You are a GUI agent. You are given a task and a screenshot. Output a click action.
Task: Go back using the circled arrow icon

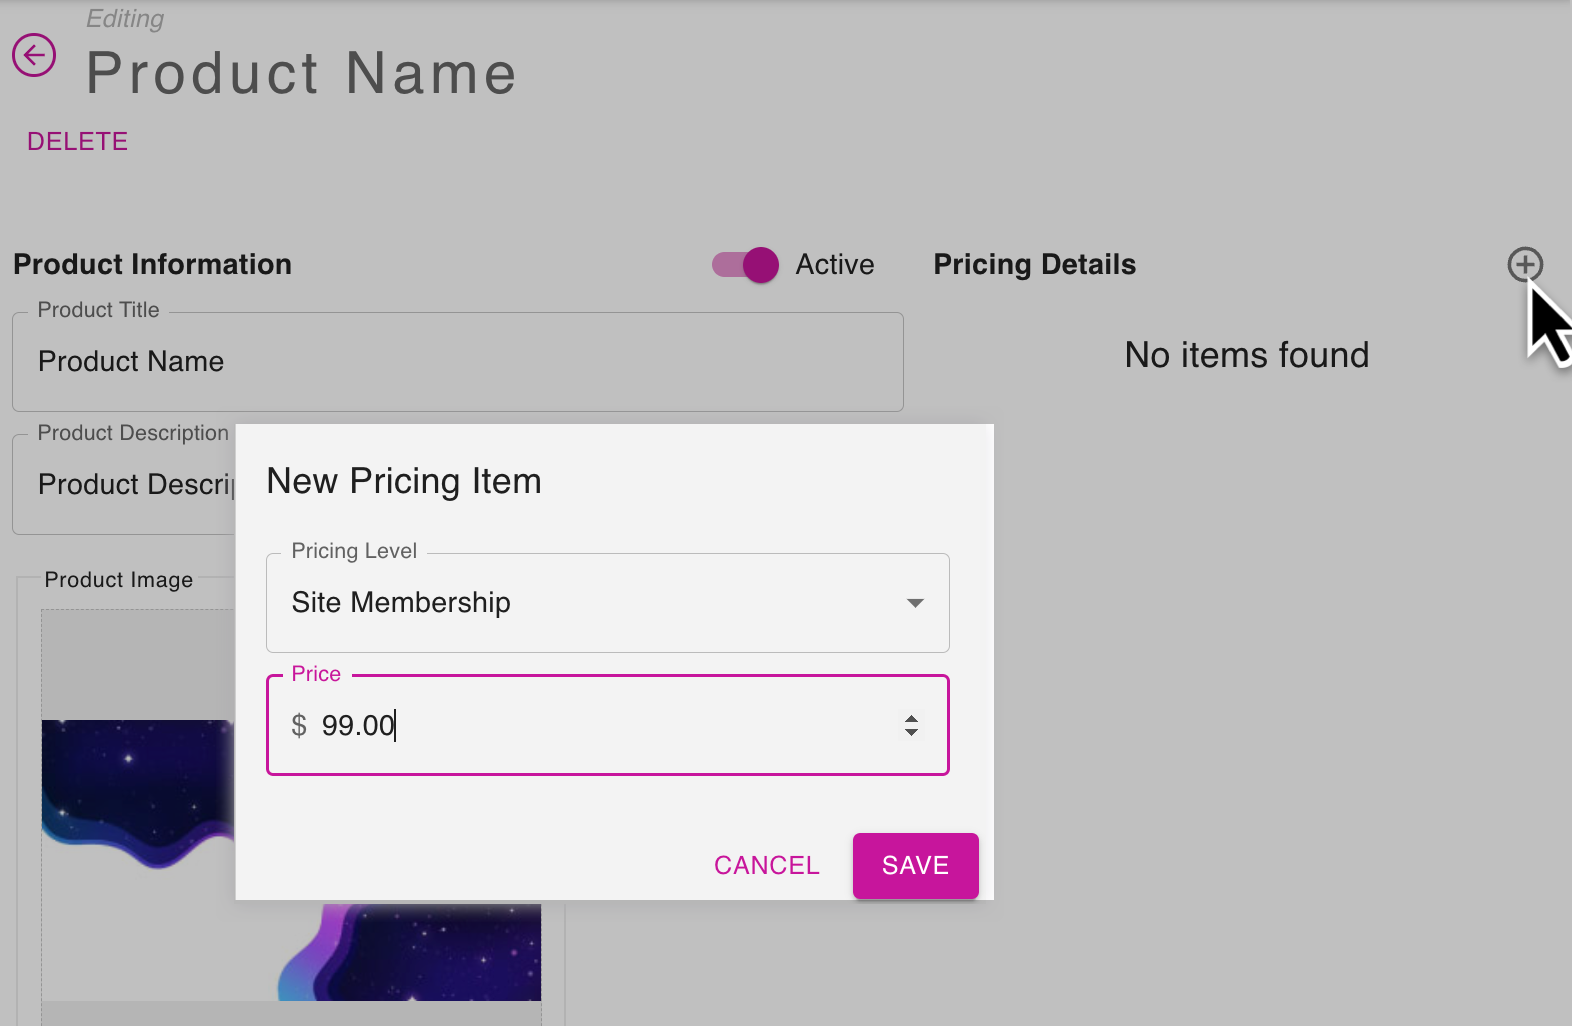point(34,55)
